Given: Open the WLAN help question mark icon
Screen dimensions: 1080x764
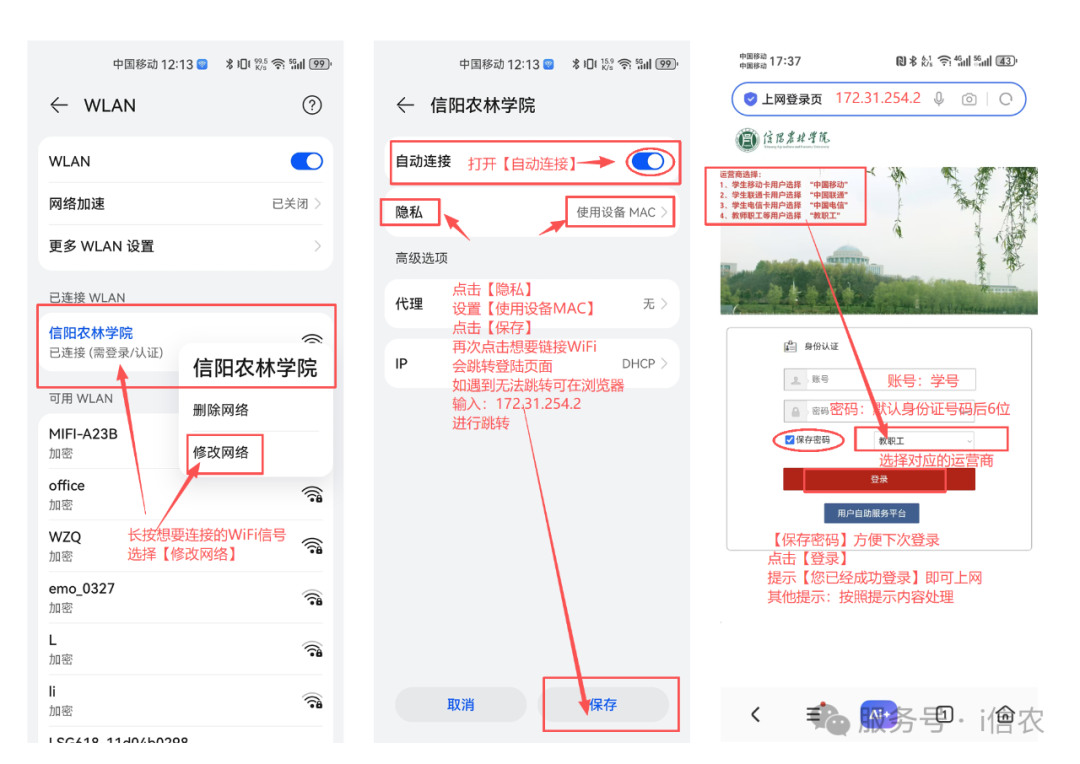Looking at the screenshot, I should tap(312, 105).
